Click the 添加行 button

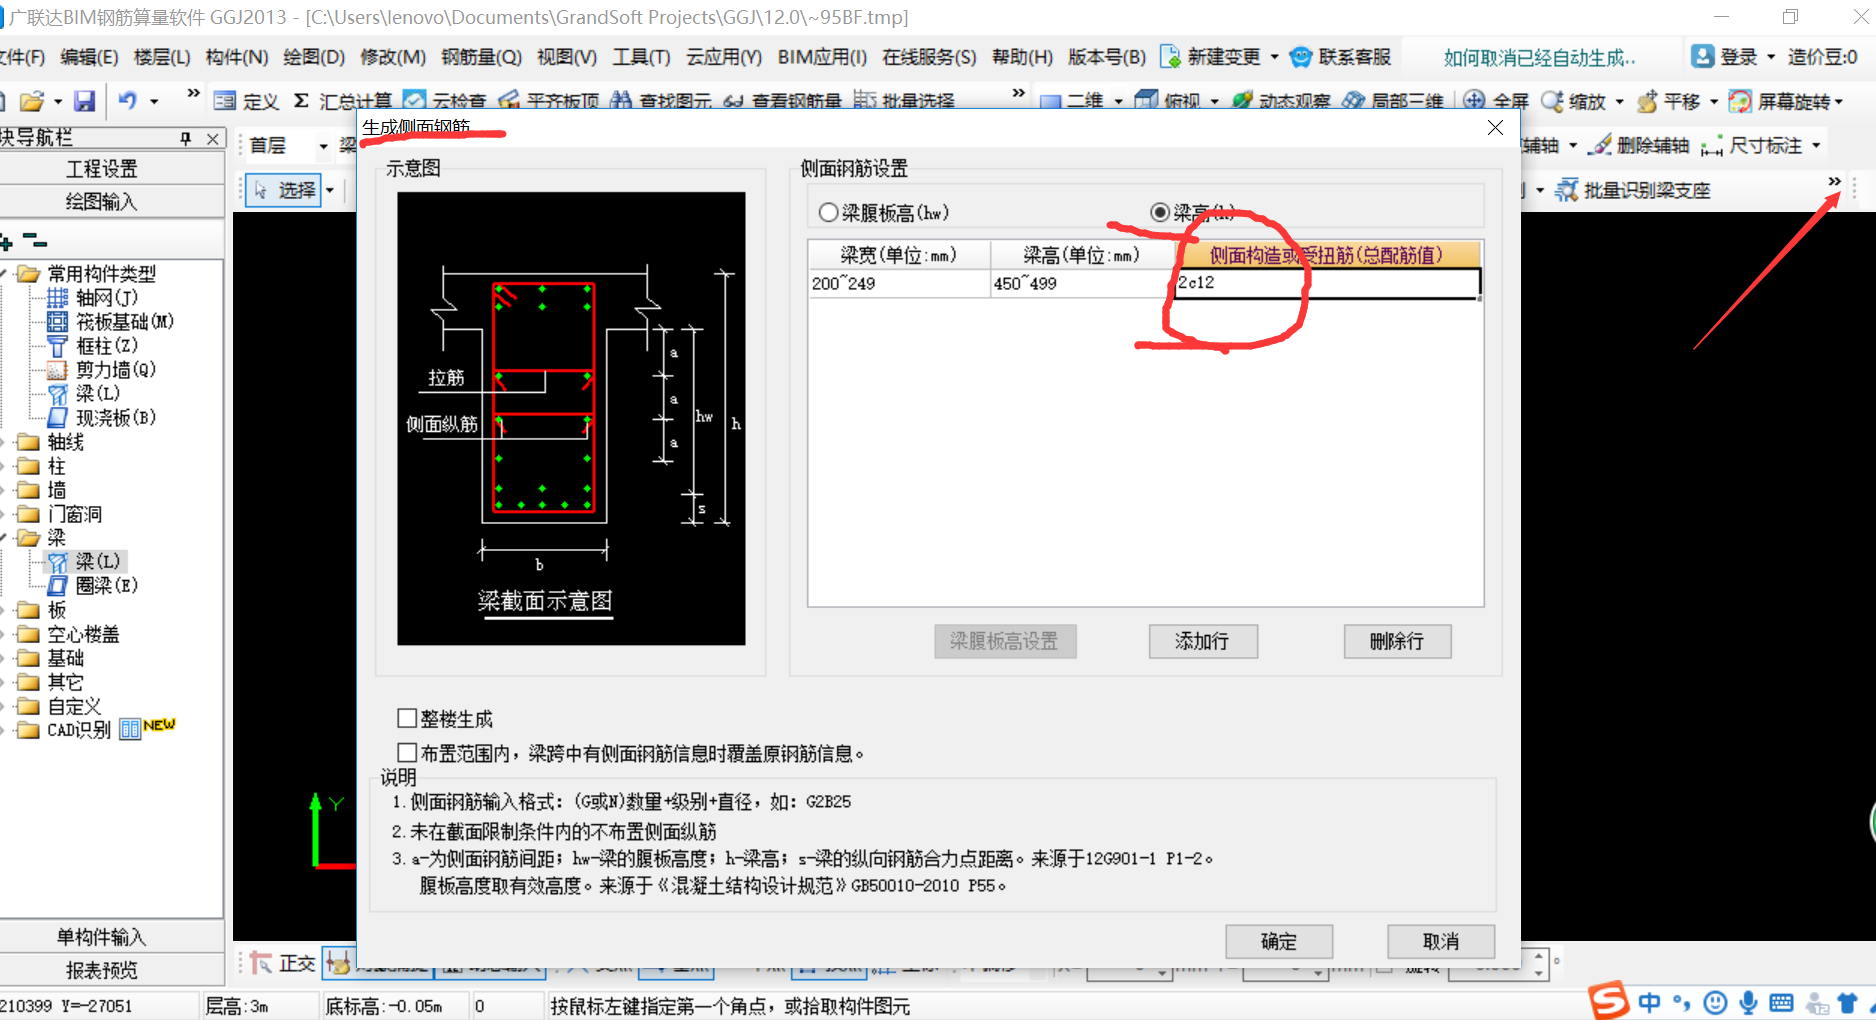[x=1203, y=641]
